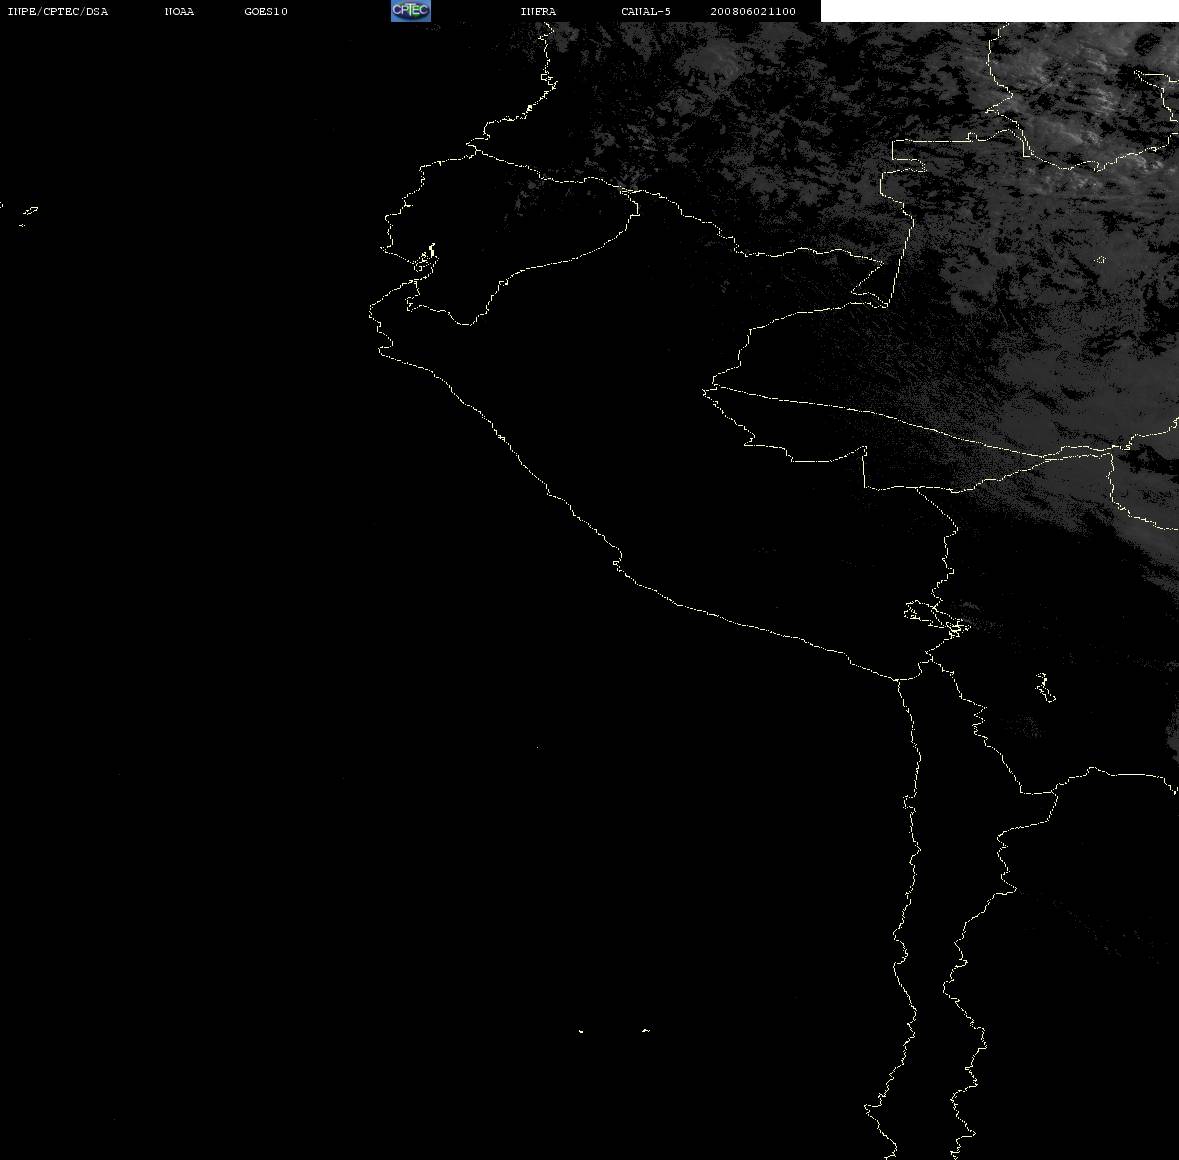Image resolution: width=1179 pixels, height=1160 pixels.
Task: Select the NOAA label in the header
Action: tap(179, 11)
